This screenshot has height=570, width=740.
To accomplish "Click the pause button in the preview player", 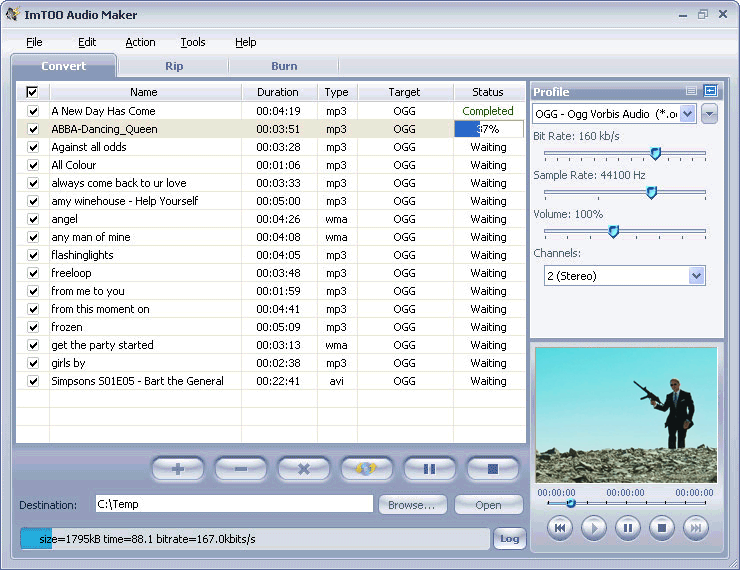I will coord(628,528).
